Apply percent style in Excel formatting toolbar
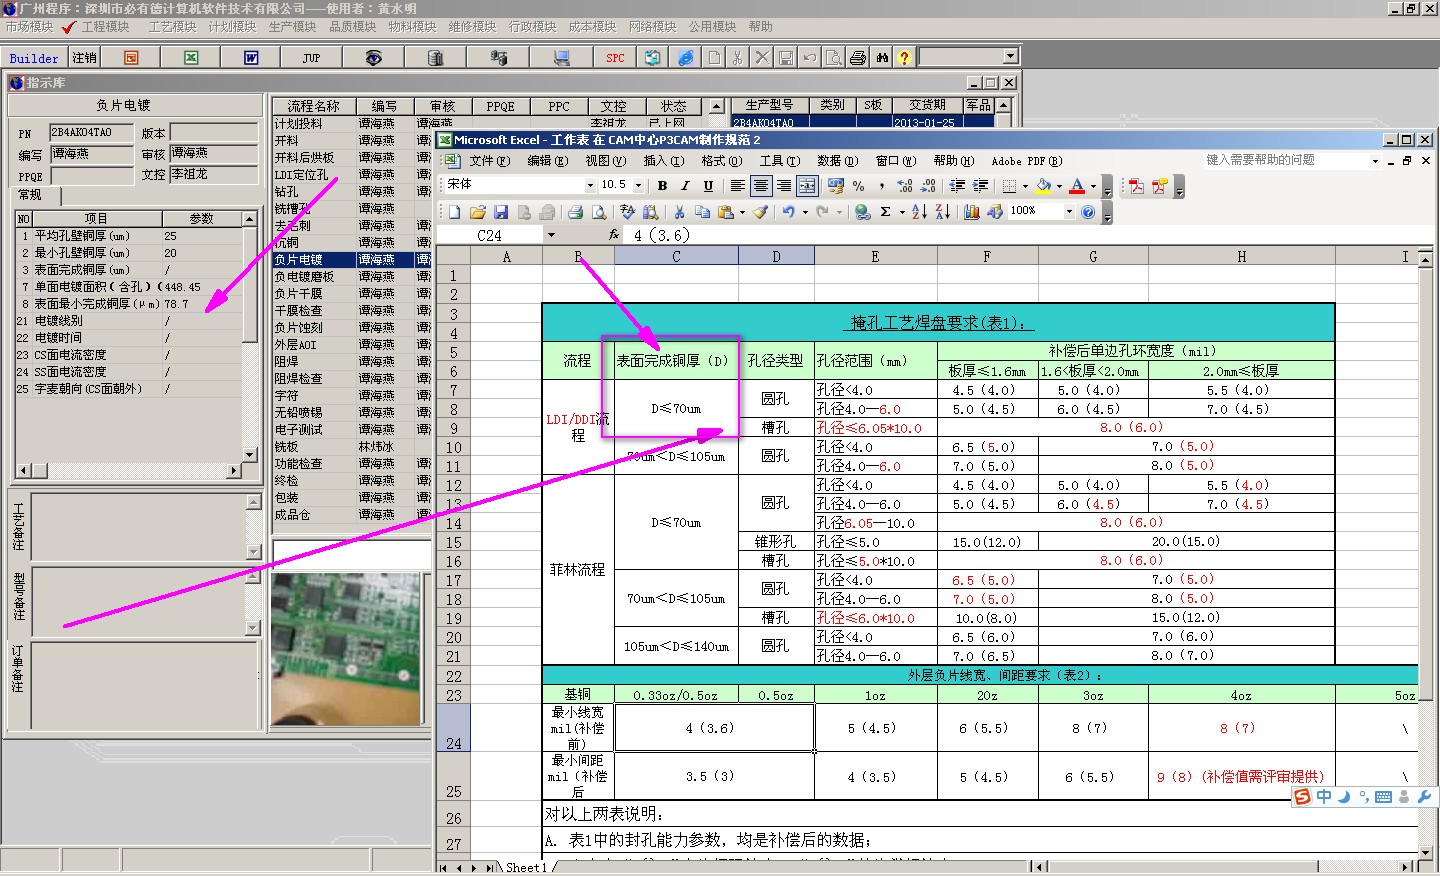The image size is (1440, 876). pyautogui.click(x=858, y=186)
